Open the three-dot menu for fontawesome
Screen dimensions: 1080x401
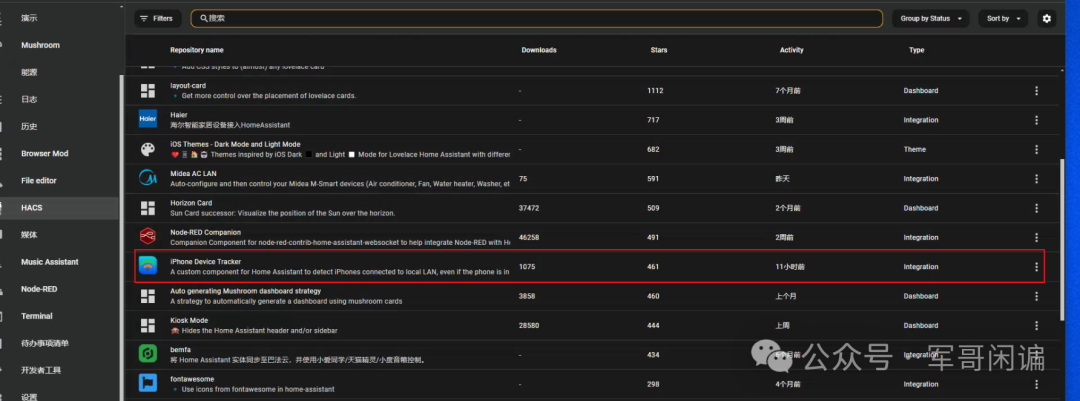tap(1036, 384)
